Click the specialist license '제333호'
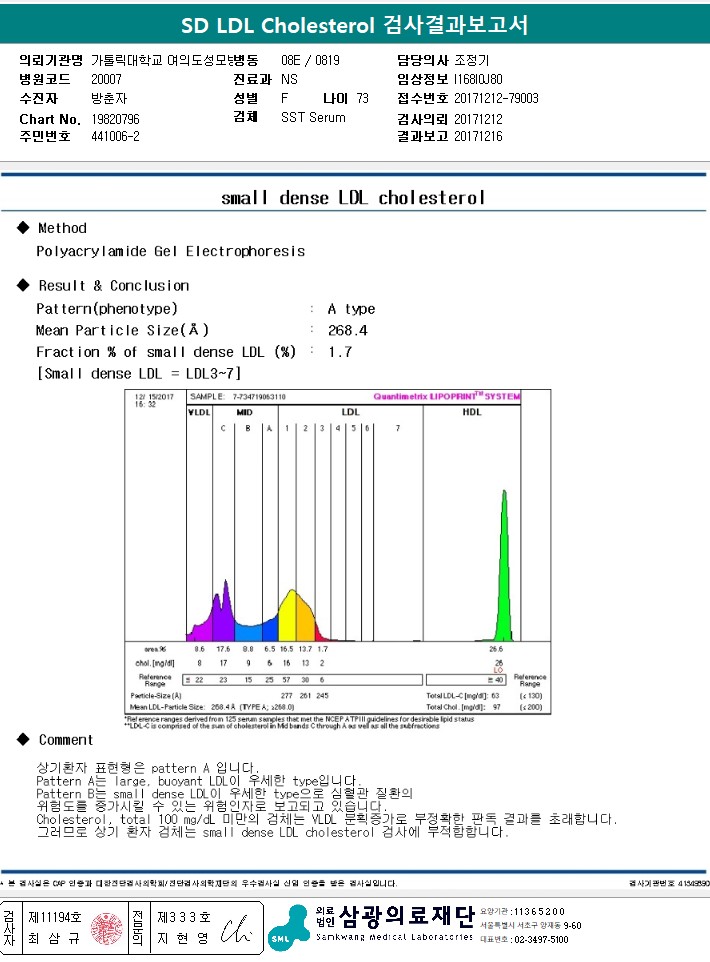Image resolution: width=710 pixels, height=962 pixels. pos(183,917)
